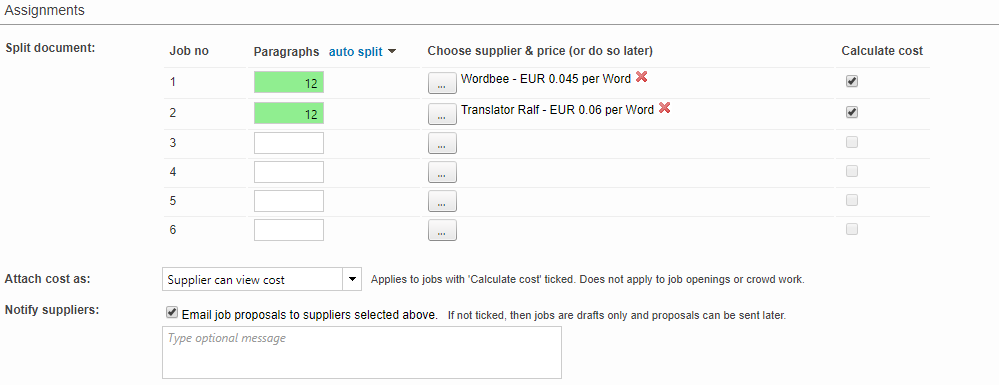Click the empty paragraphs field for job 3
Screen dimensions: 999x385
click(x=289, y=143)
